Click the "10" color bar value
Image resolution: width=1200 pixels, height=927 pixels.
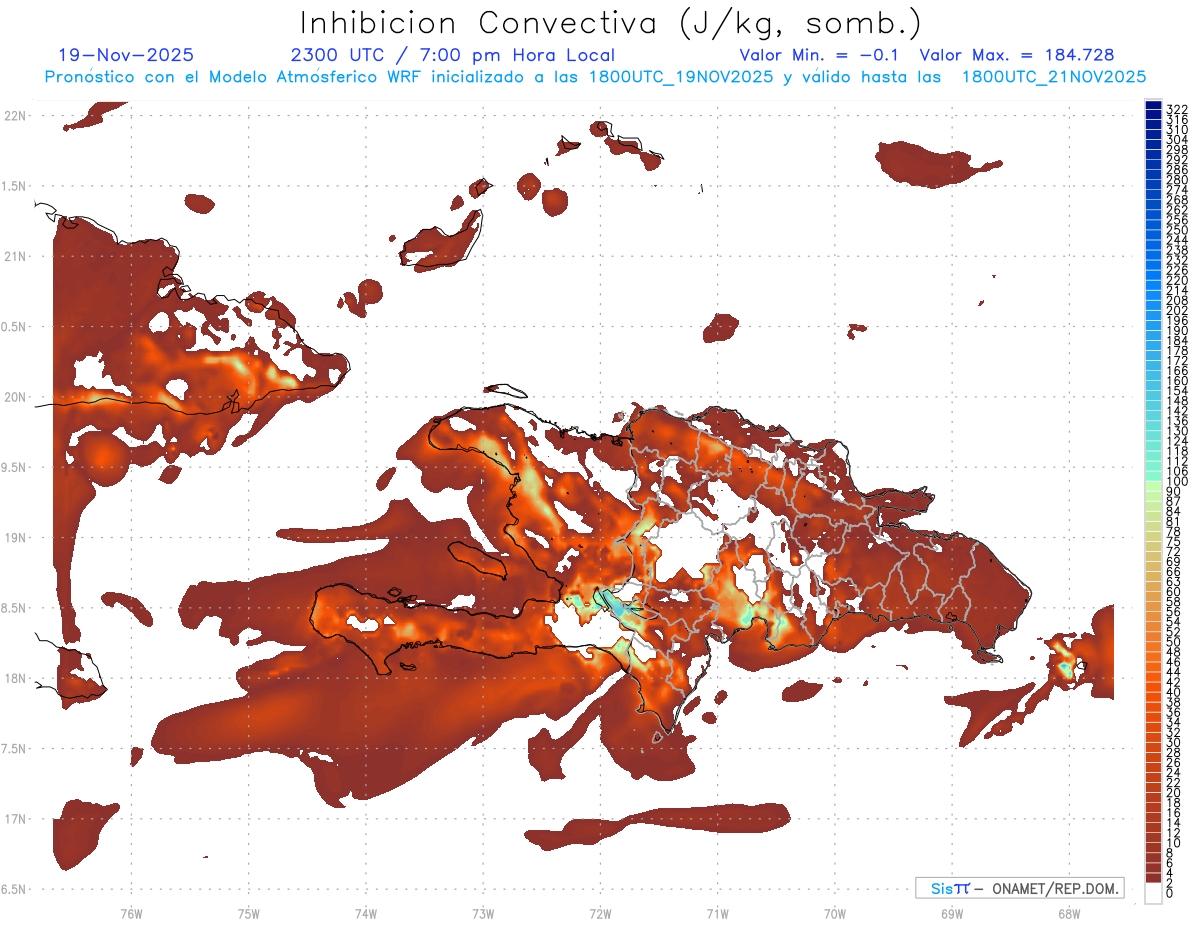click(x=1174, y=843)
